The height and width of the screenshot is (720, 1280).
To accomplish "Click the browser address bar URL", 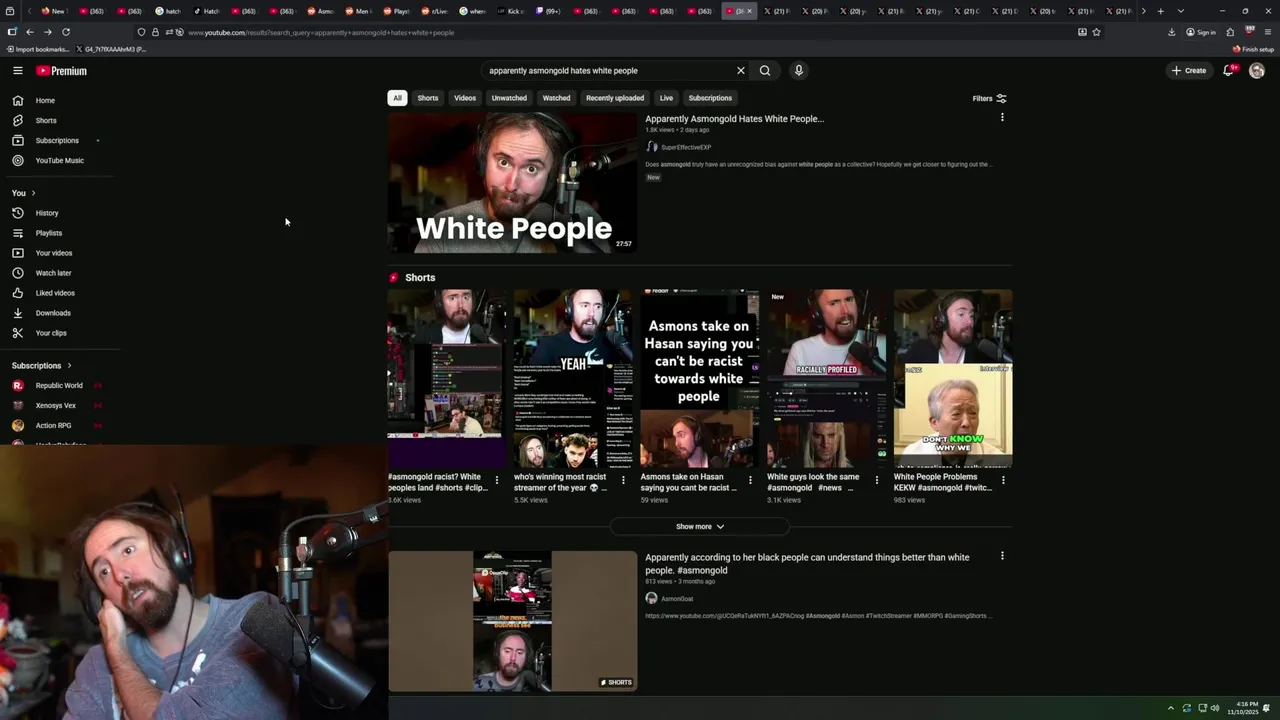I will (x=321, y=32).
